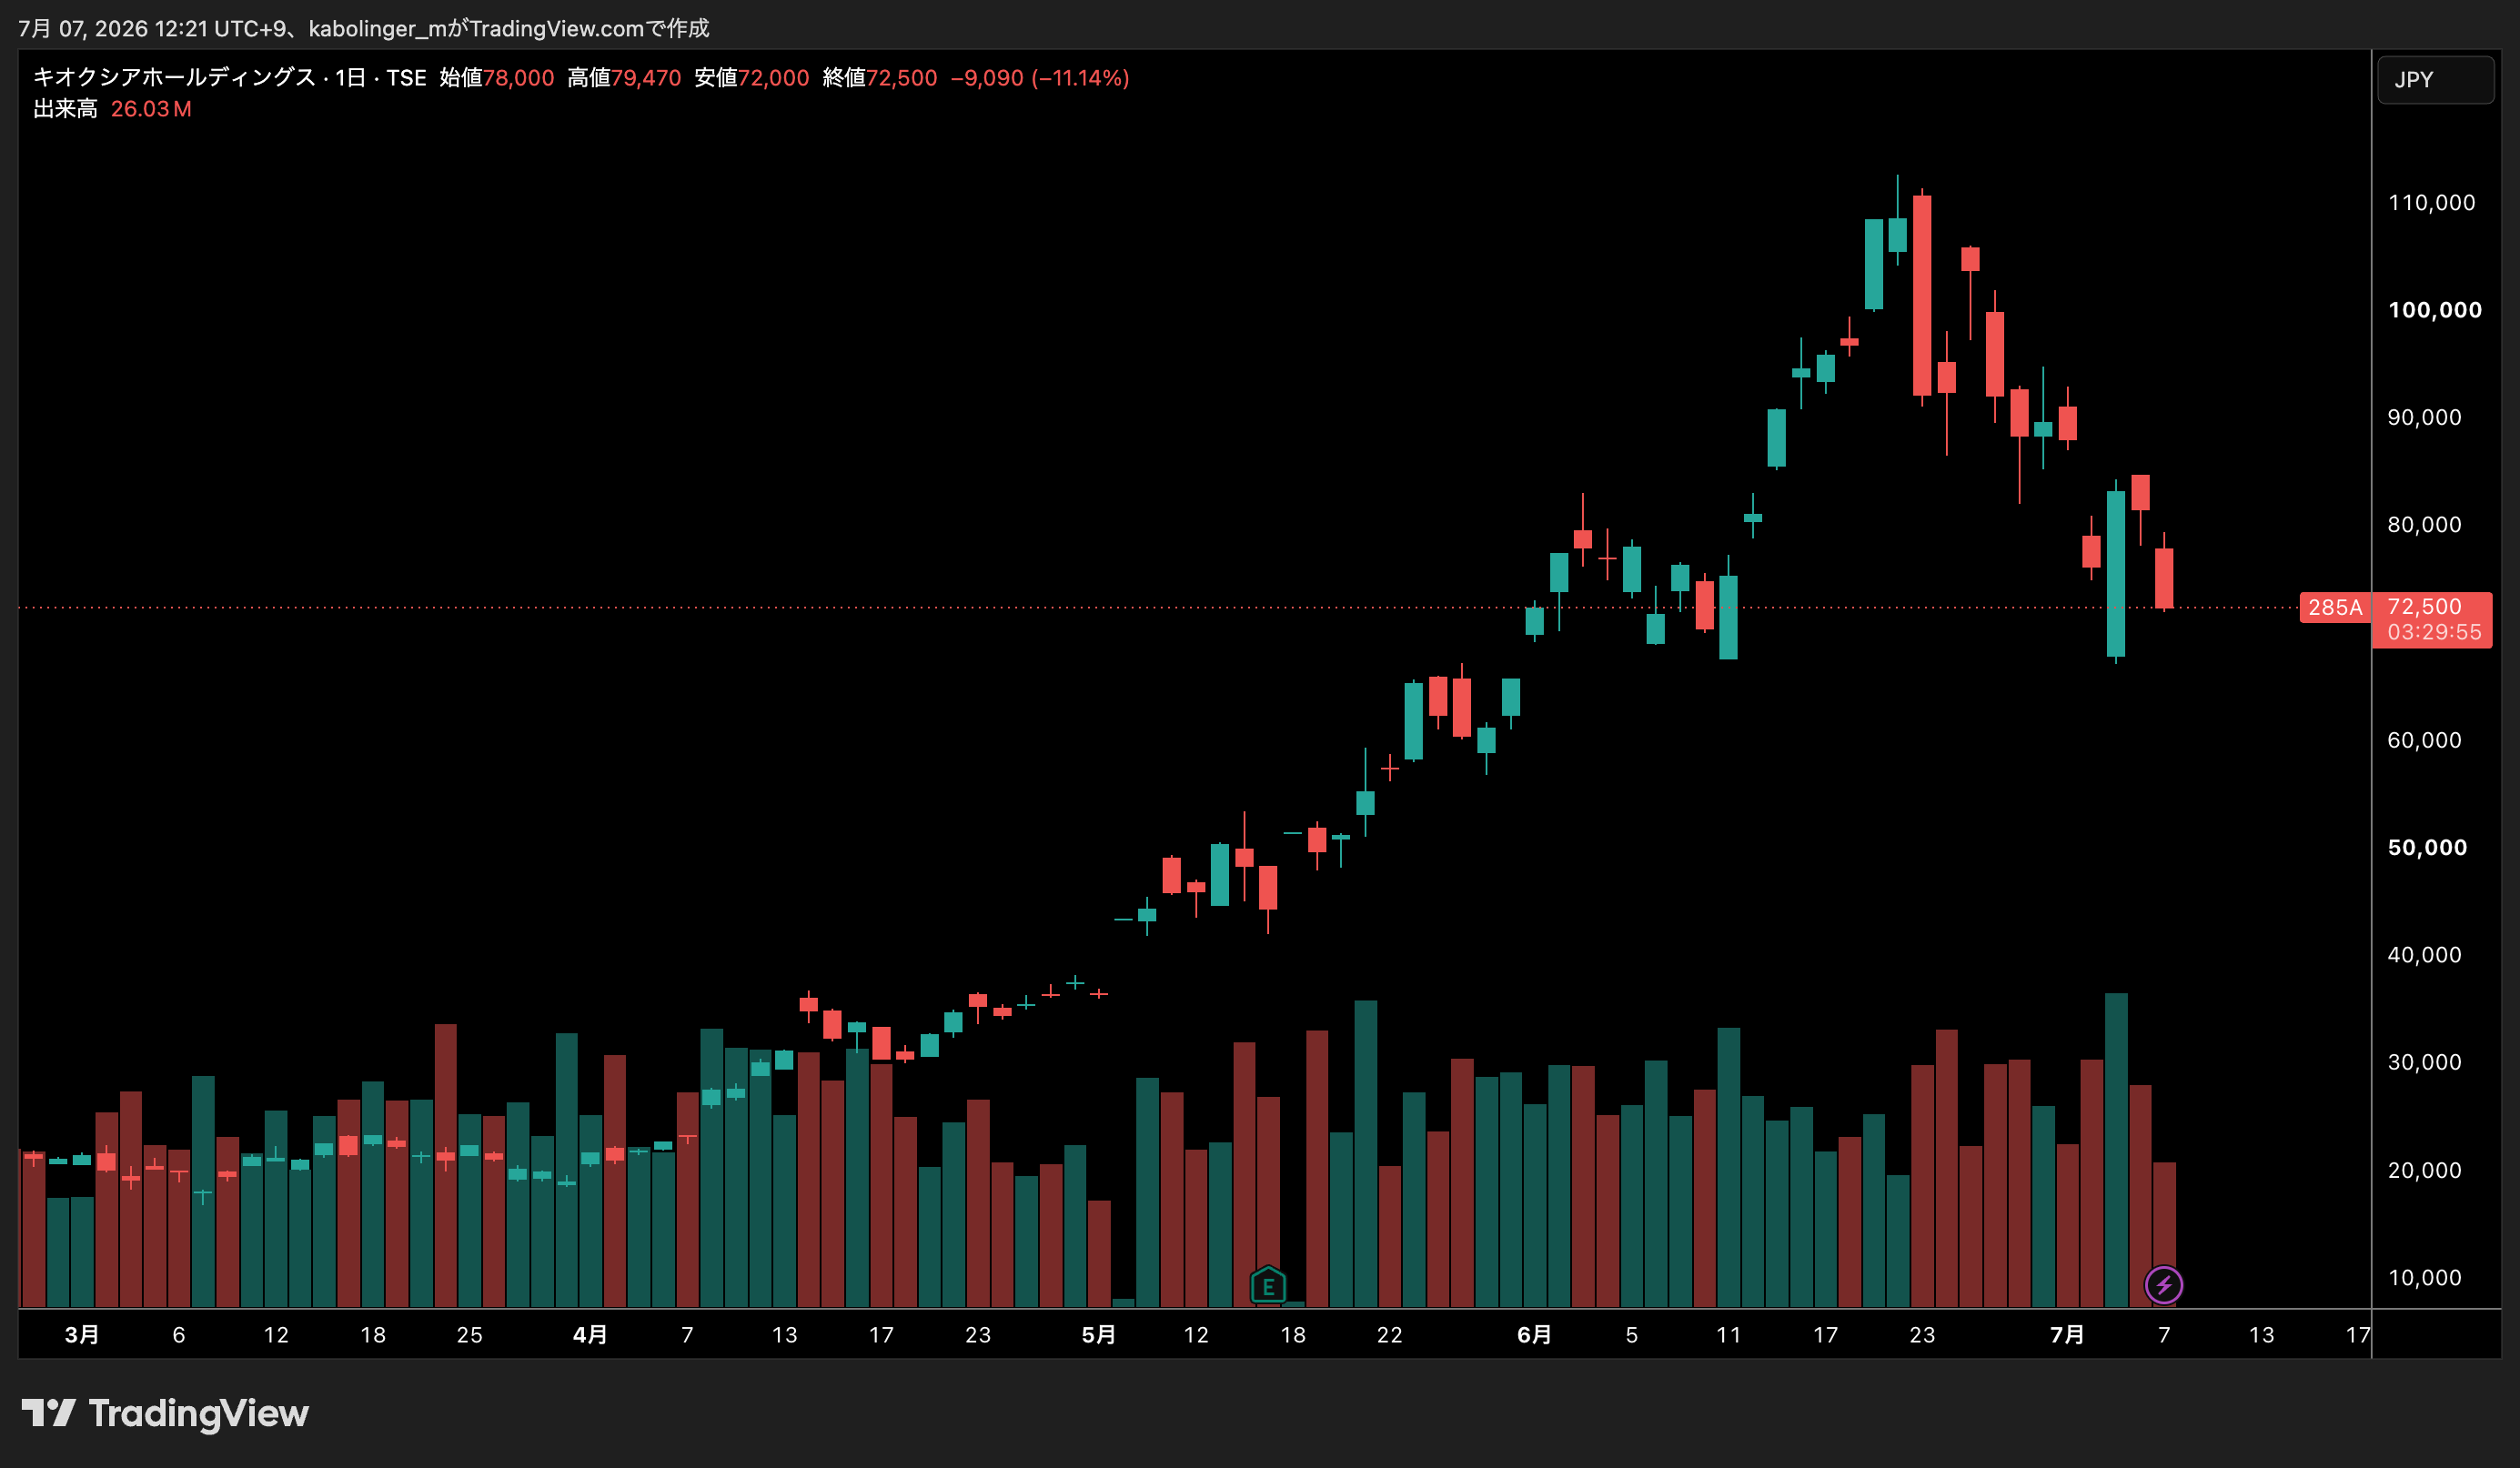Click the change value −9,090 (−11.14%)
This screenshot has width=2520, height=1468.
(x=1040, y=77)
